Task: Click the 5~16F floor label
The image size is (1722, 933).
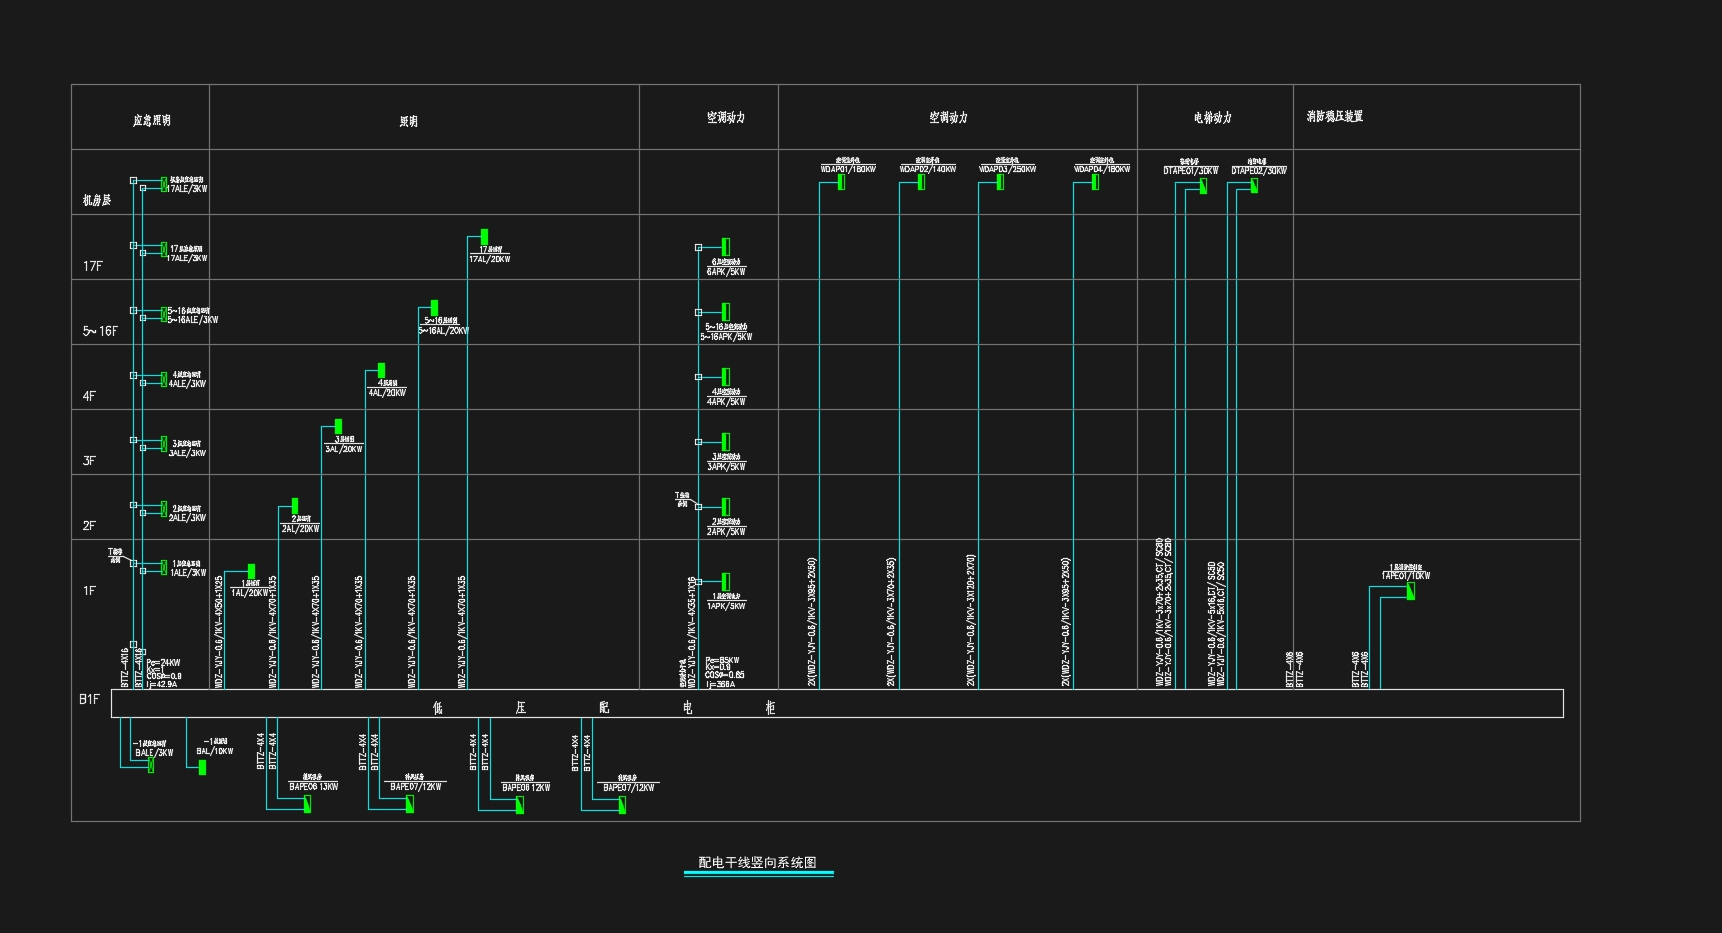Action: pos(100,331)
